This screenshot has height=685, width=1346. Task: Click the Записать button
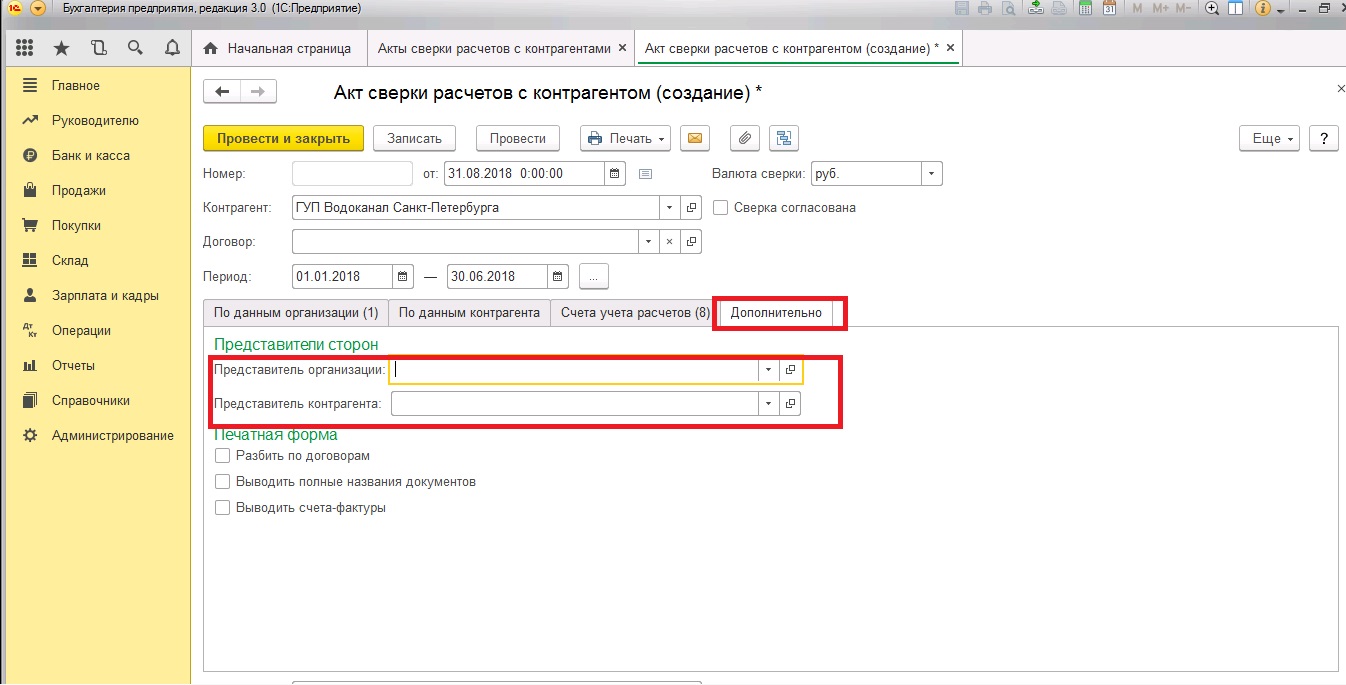414,138
